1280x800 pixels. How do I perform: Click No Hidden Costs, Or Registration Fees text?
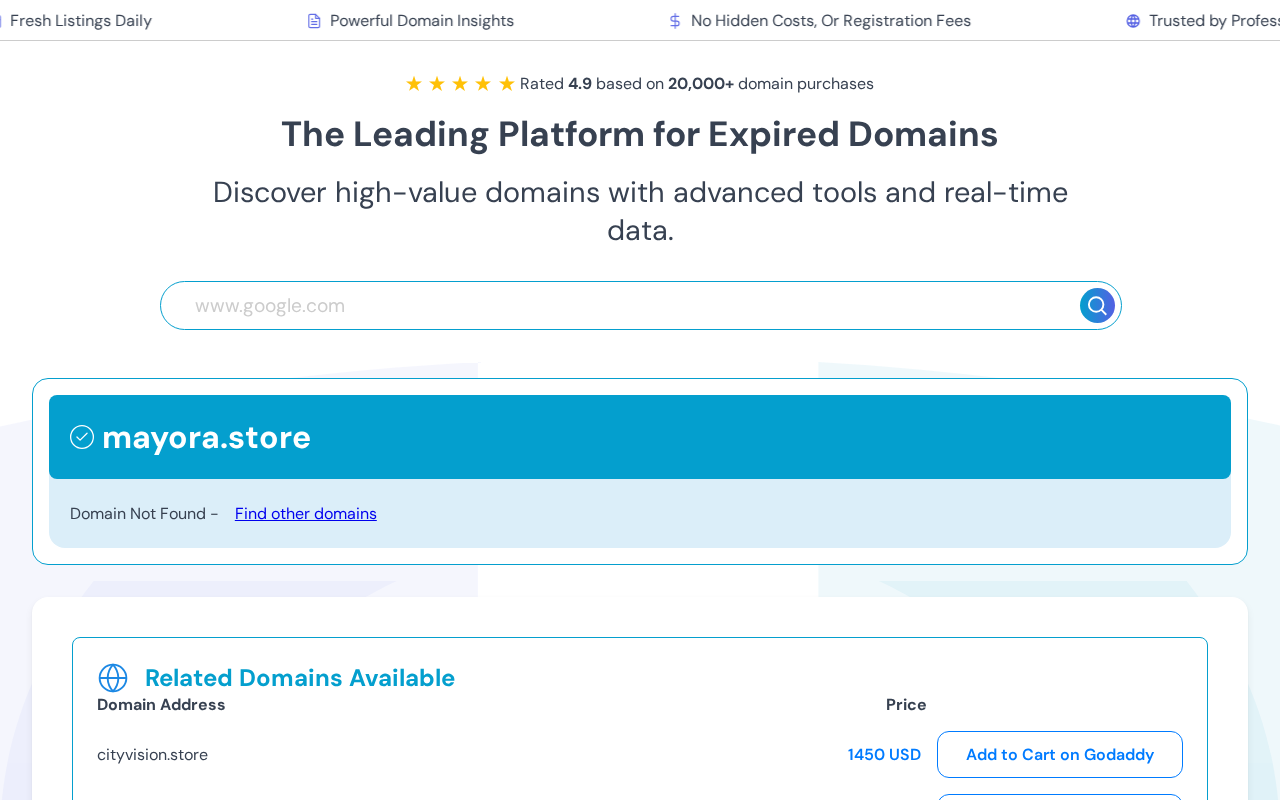point(831,21)
